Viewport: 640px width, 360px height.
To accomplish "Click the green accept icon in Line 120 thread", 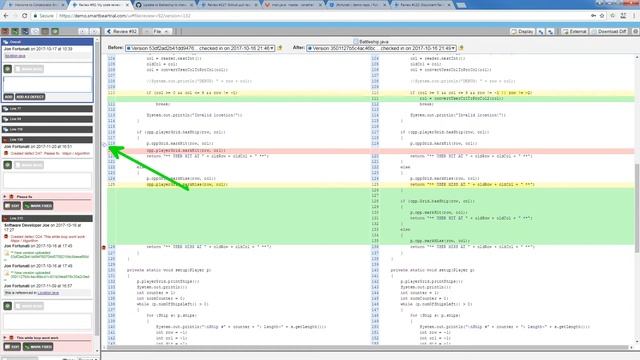I will (8, 165).
